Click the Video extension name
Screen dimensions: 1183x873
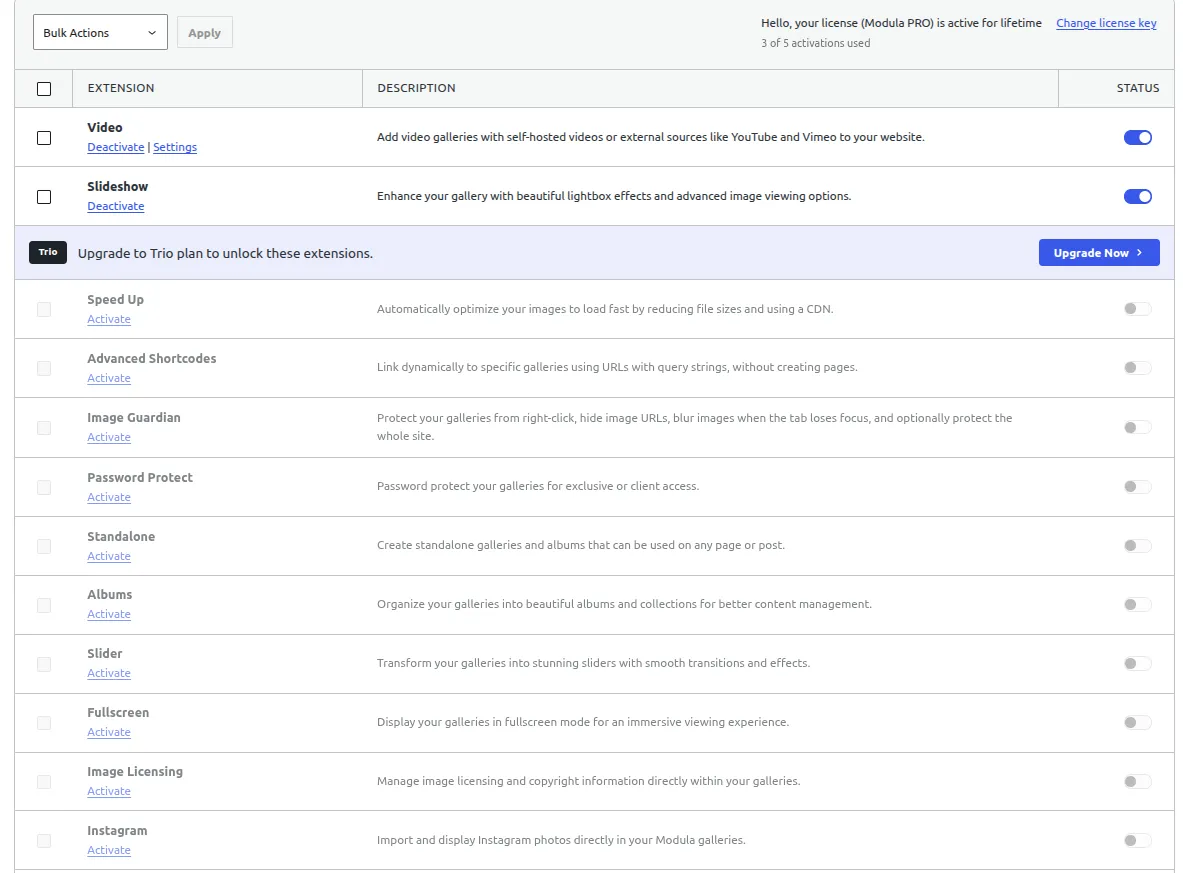[x=105, y=128]
